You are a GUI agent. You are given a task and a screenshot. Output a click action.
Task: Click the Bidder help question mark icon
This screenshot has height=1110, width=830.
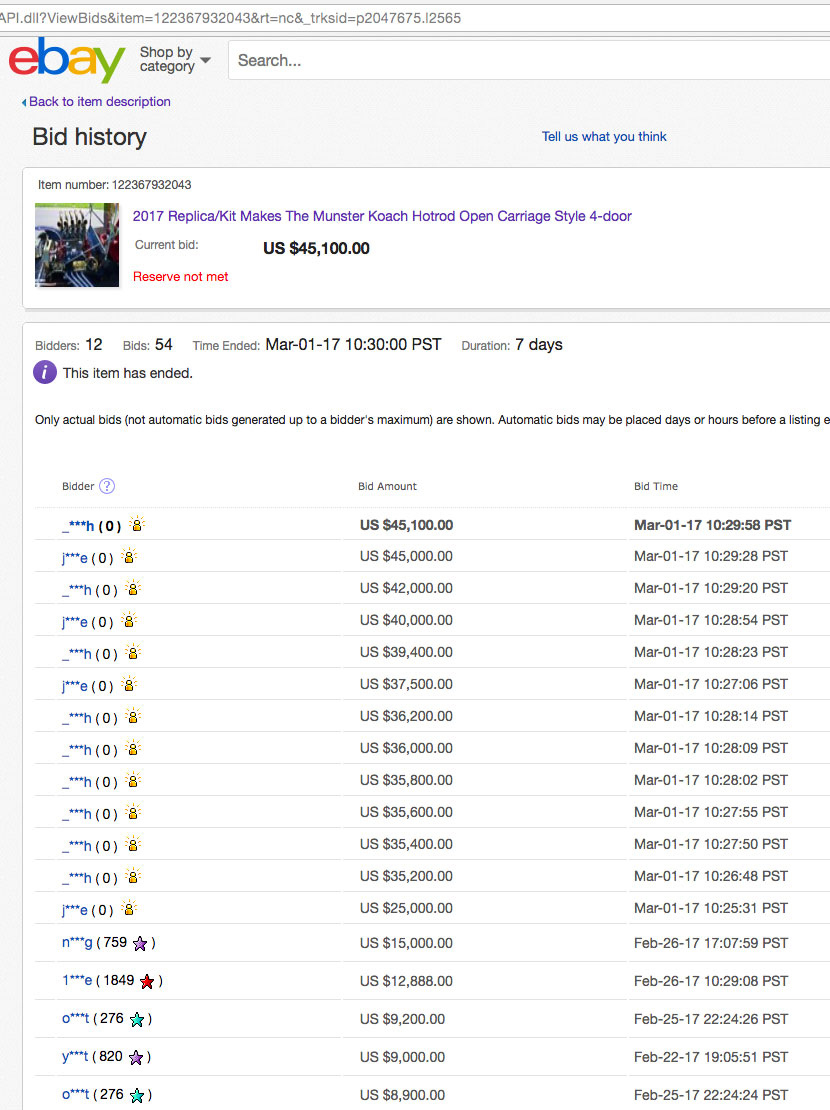107,486
